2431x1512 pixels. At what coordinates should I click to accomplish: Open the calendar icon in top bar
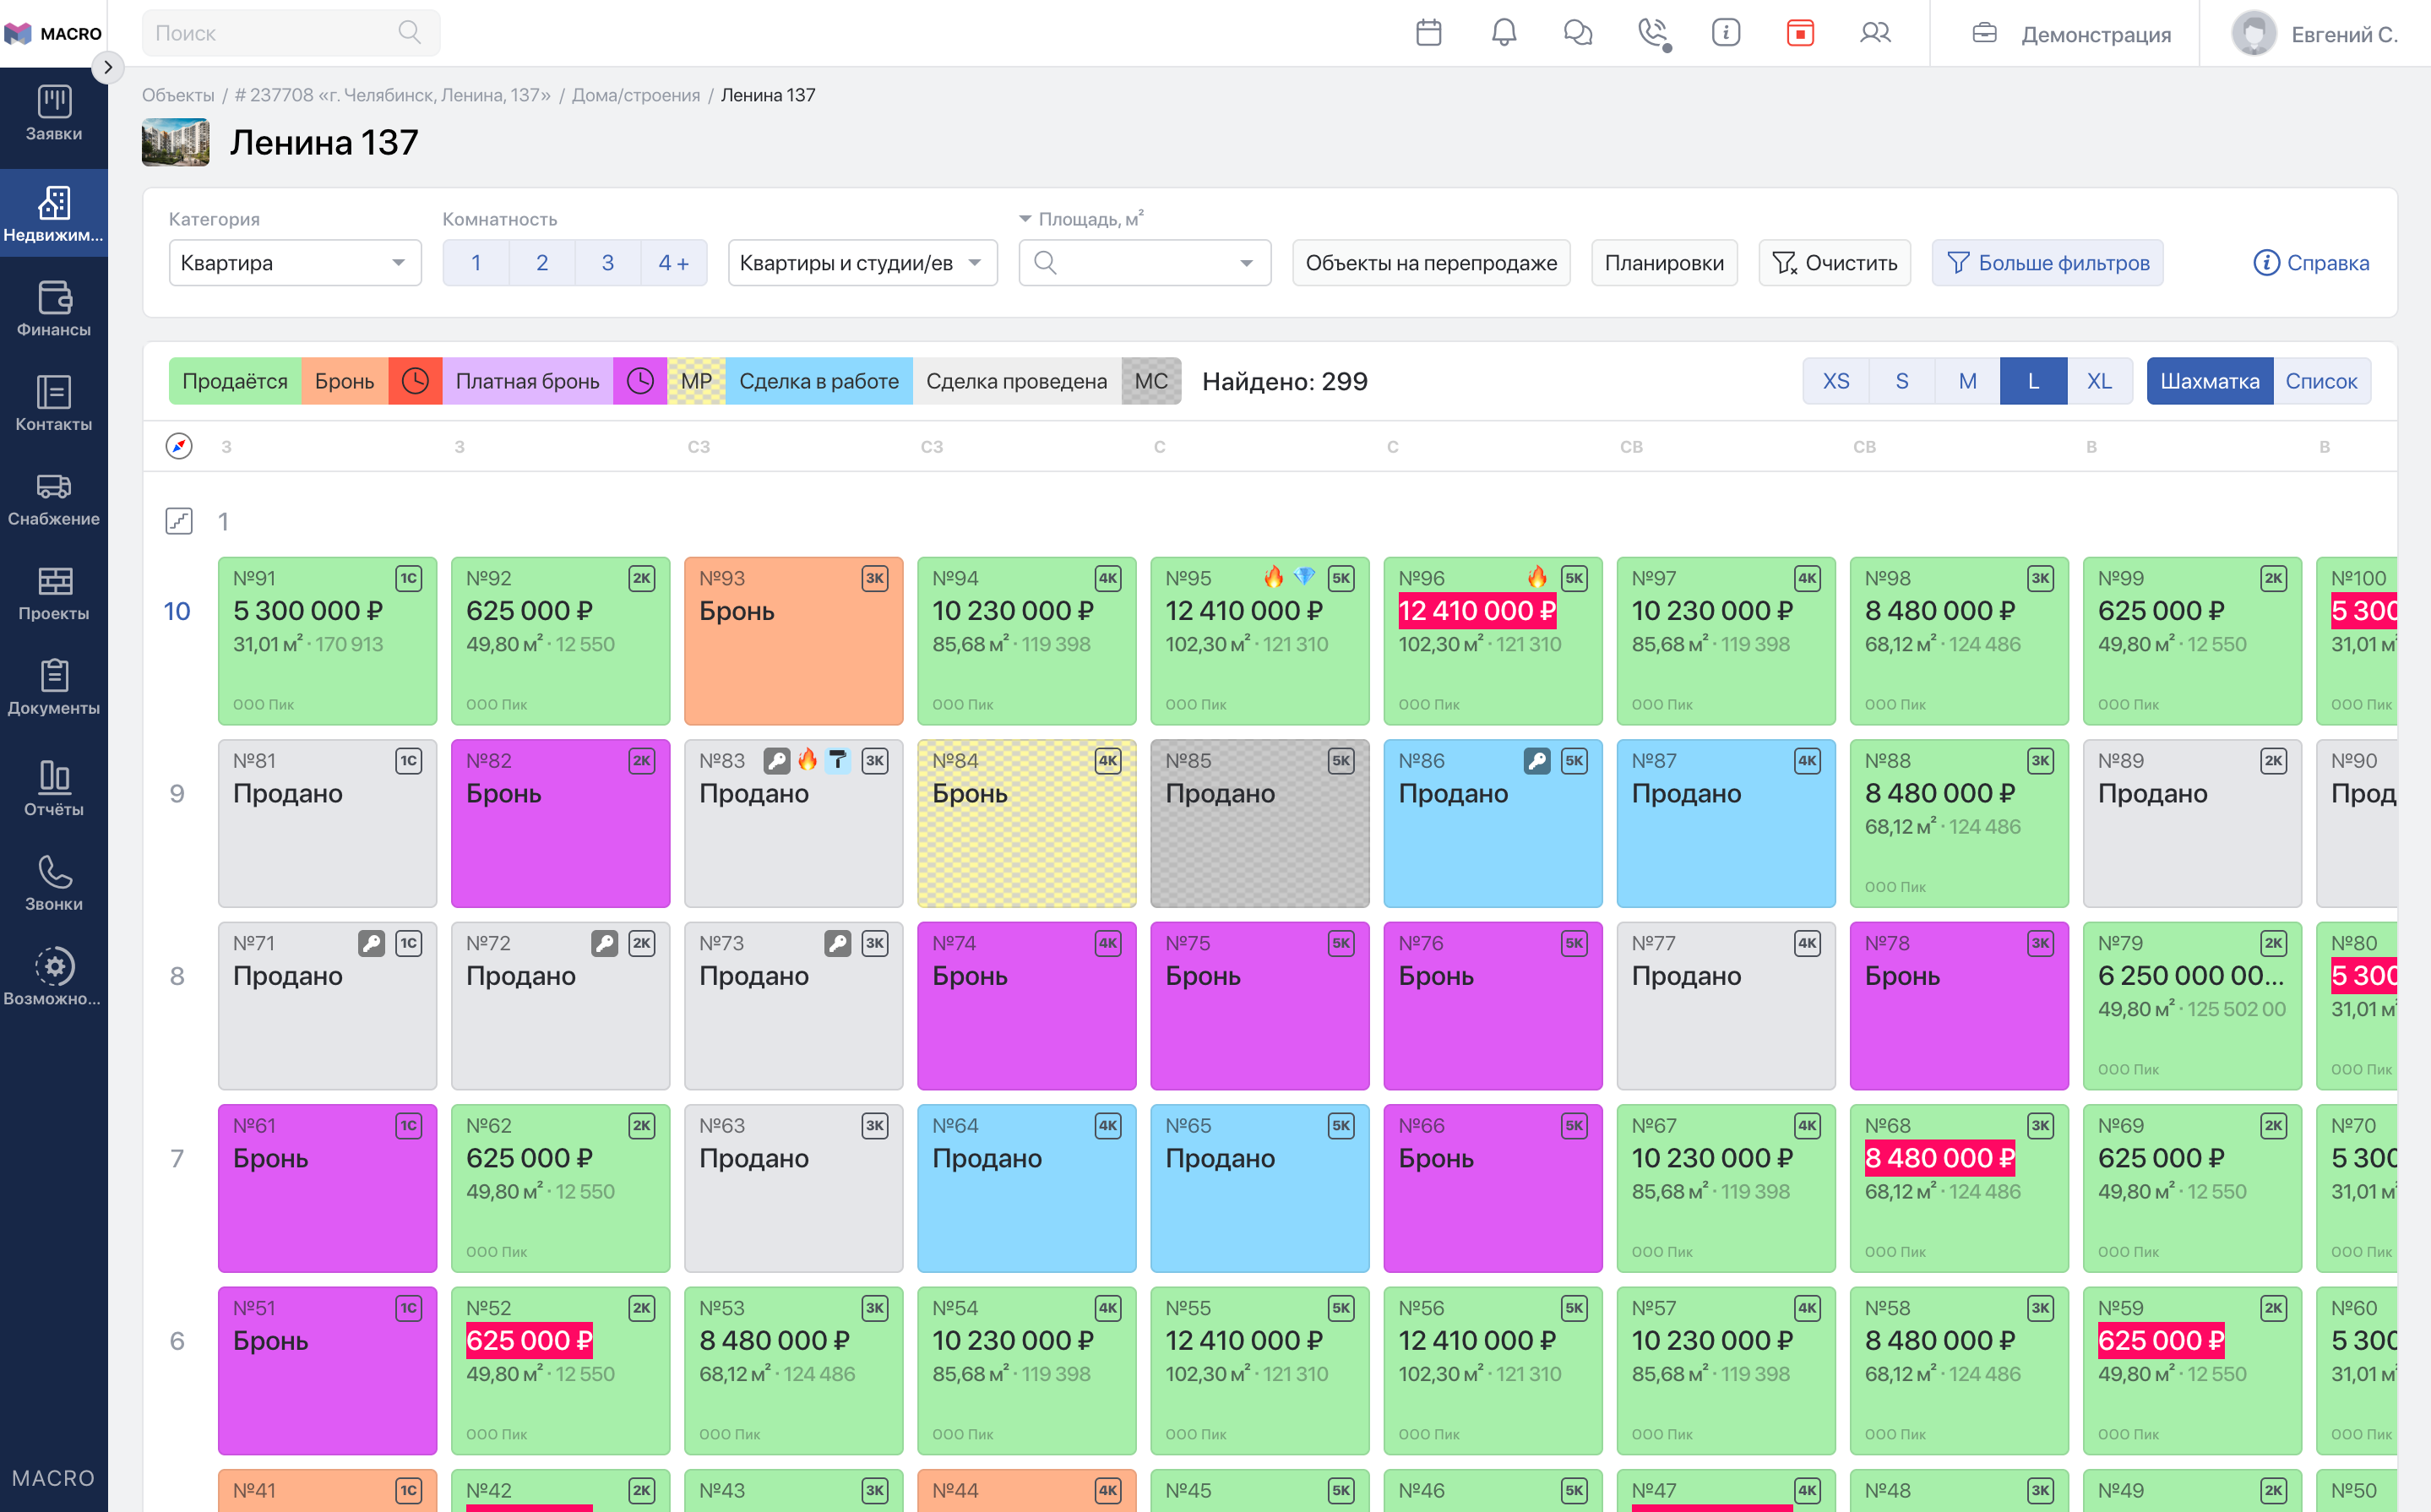[1429, 33]
